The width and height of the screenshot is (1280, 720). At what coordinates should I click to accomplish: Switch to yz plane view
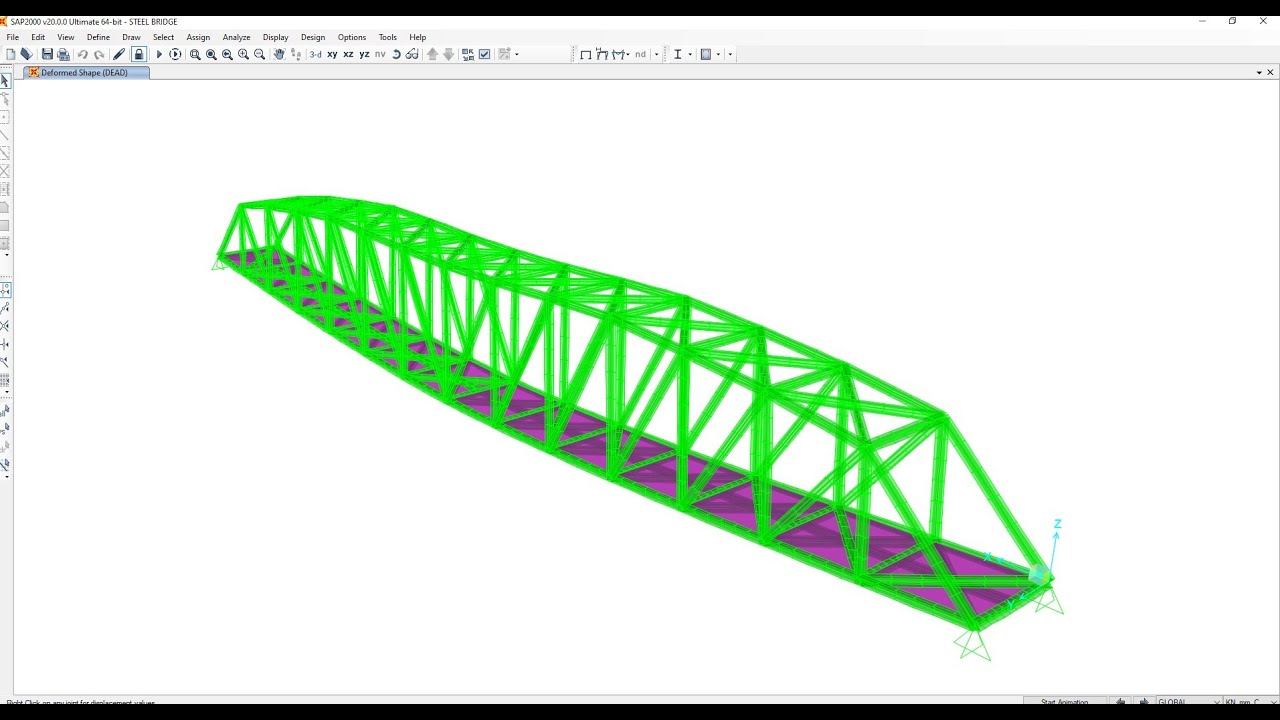(364, 54)
